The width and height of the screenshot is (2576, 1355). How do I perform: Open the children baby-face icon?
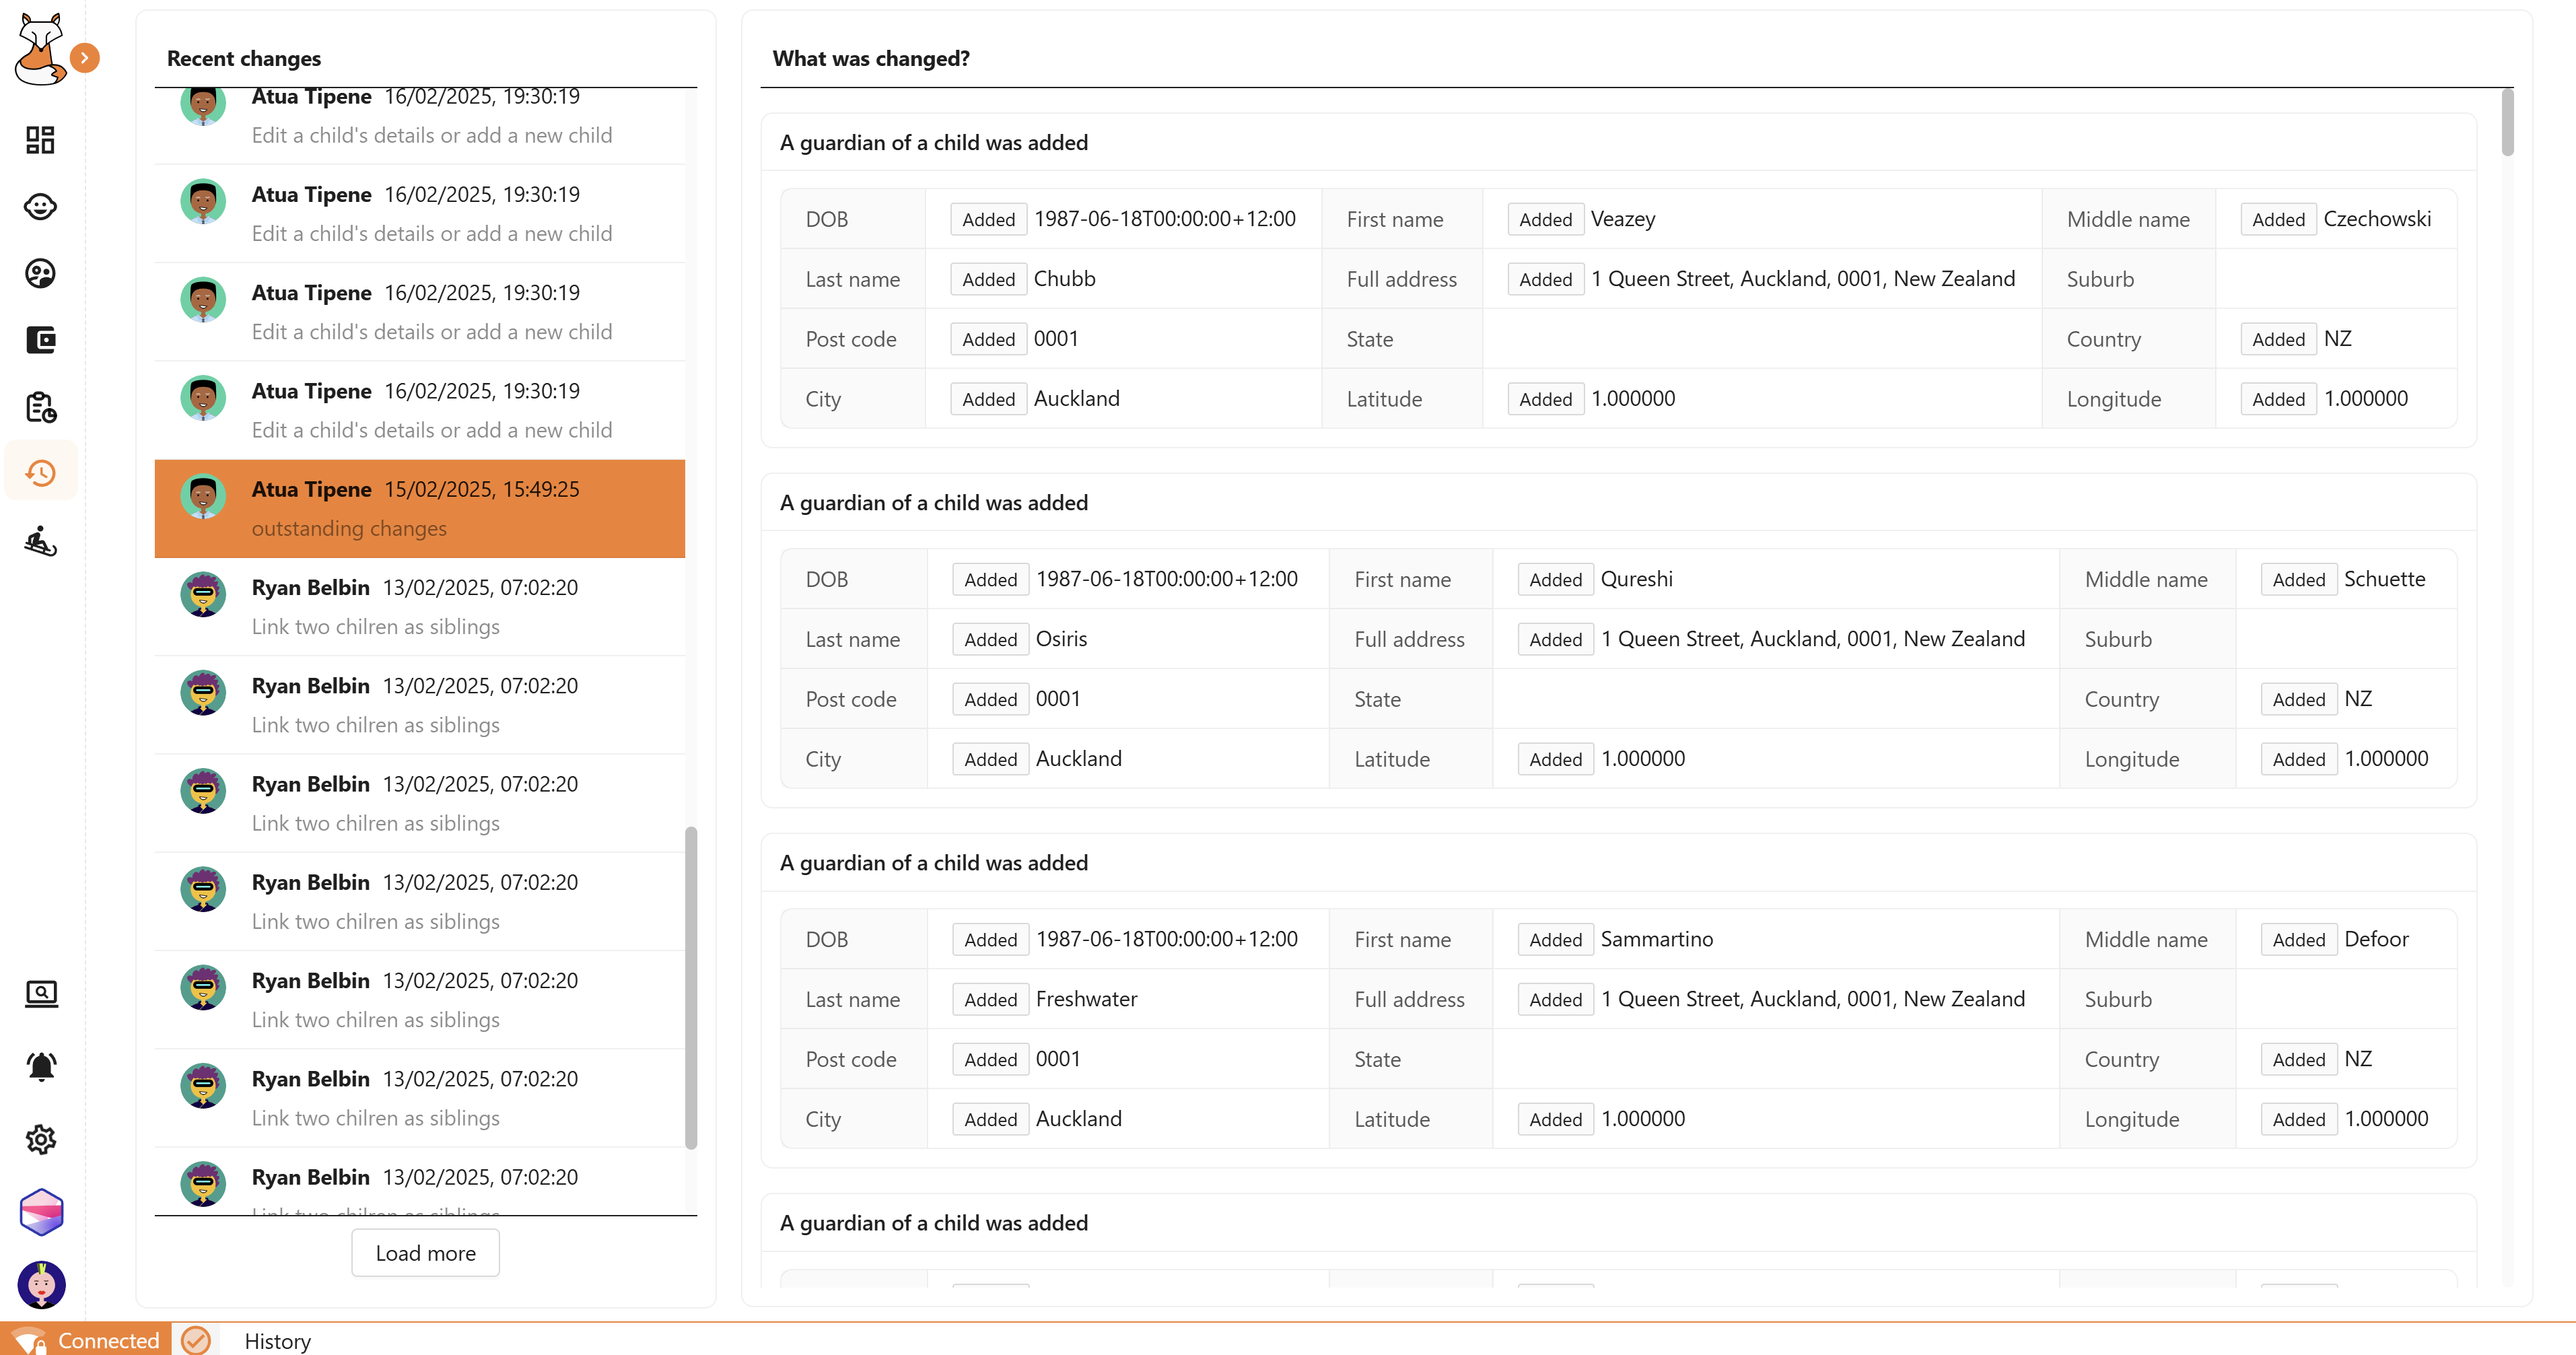40,207
